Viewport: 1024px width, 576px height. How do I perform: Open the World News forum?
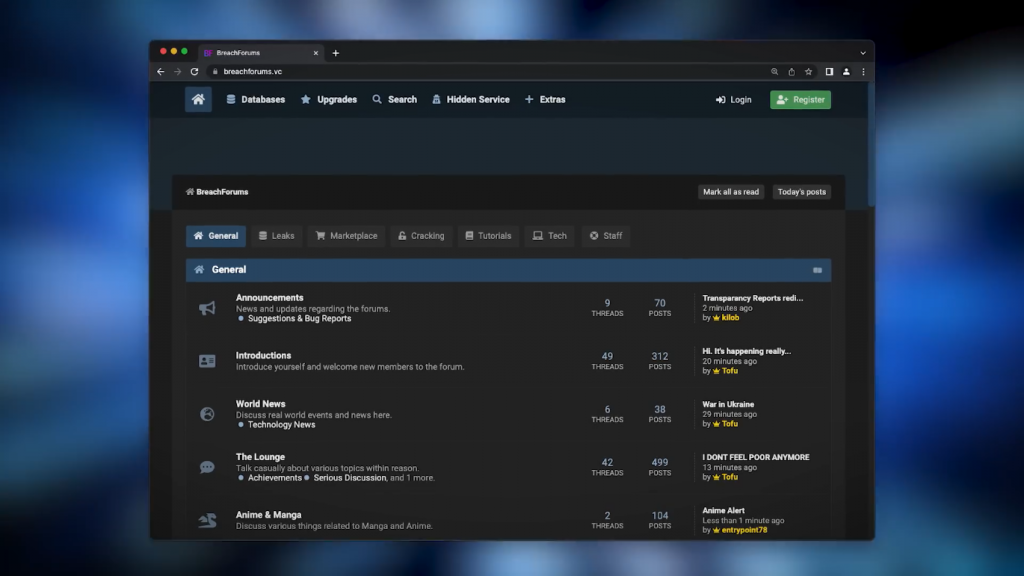tap(261, 404)
